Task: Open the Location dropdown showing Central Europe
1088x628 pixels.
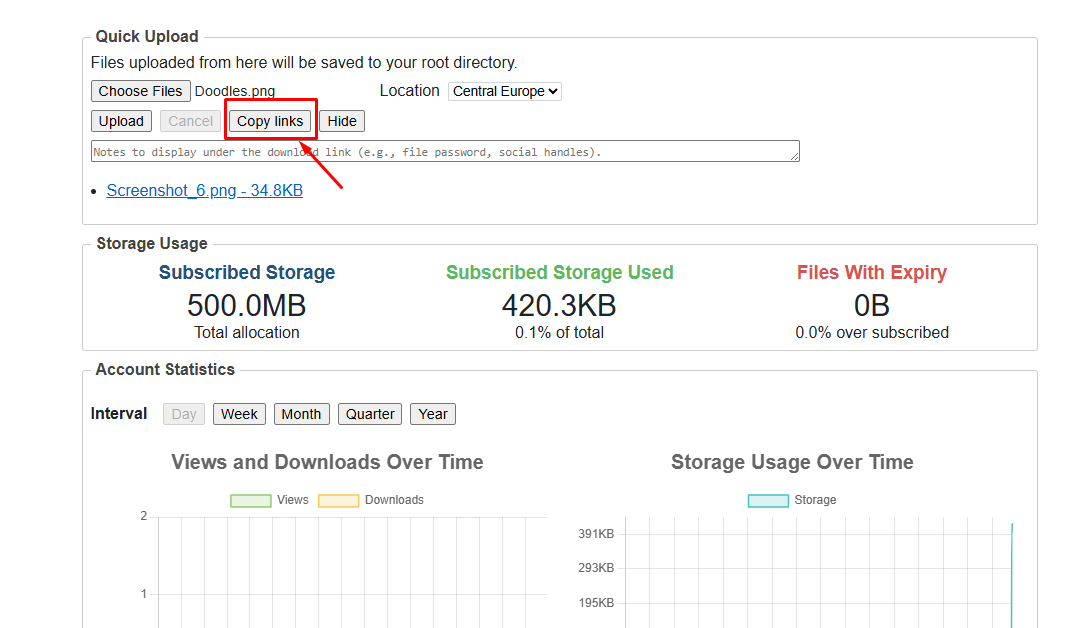Action: (505, 91)
